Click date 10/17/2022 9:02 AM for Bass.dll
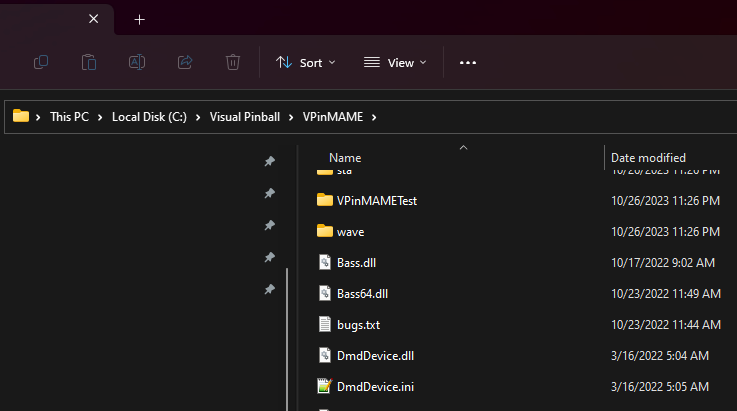Screen dimensions: 737x411 [x=663, y=263]
